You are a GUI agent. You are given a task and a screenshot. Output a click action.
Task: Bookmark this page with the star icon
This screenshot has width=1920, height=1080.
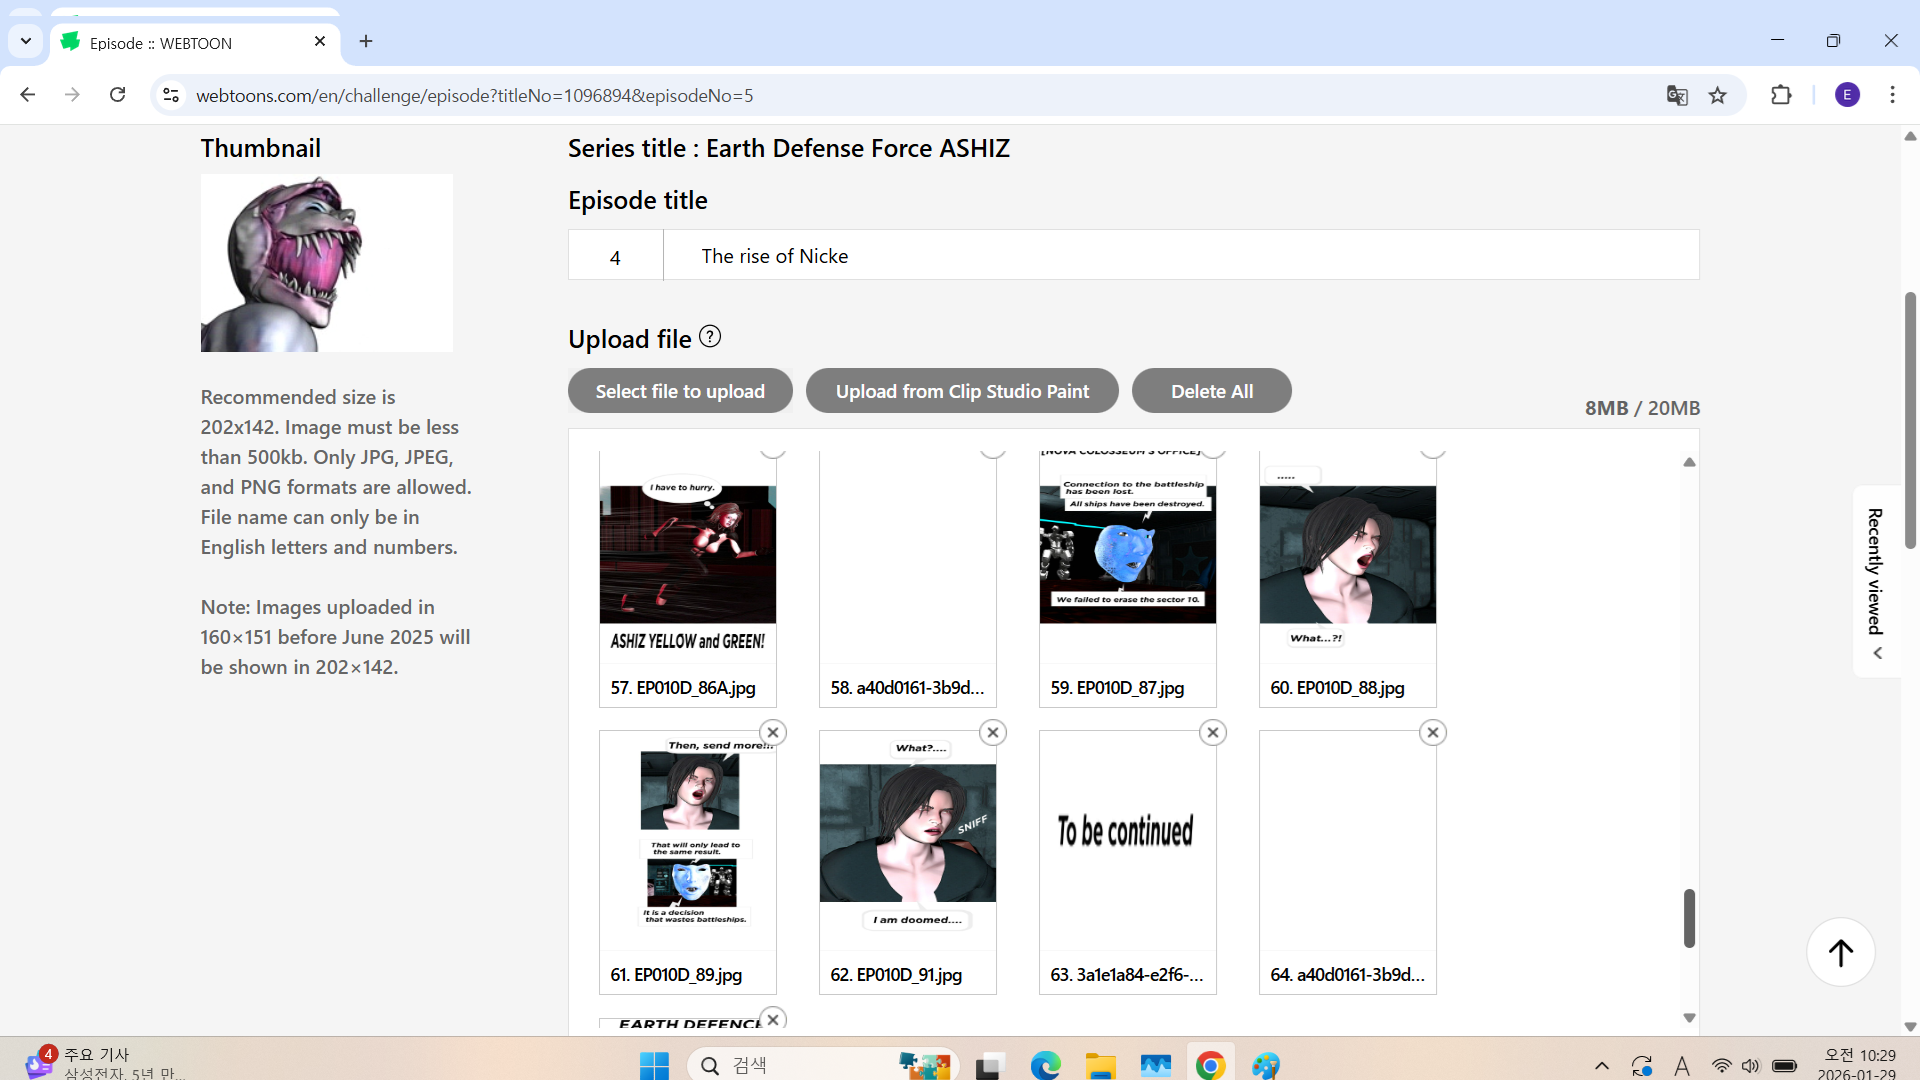coord(1718,96)
